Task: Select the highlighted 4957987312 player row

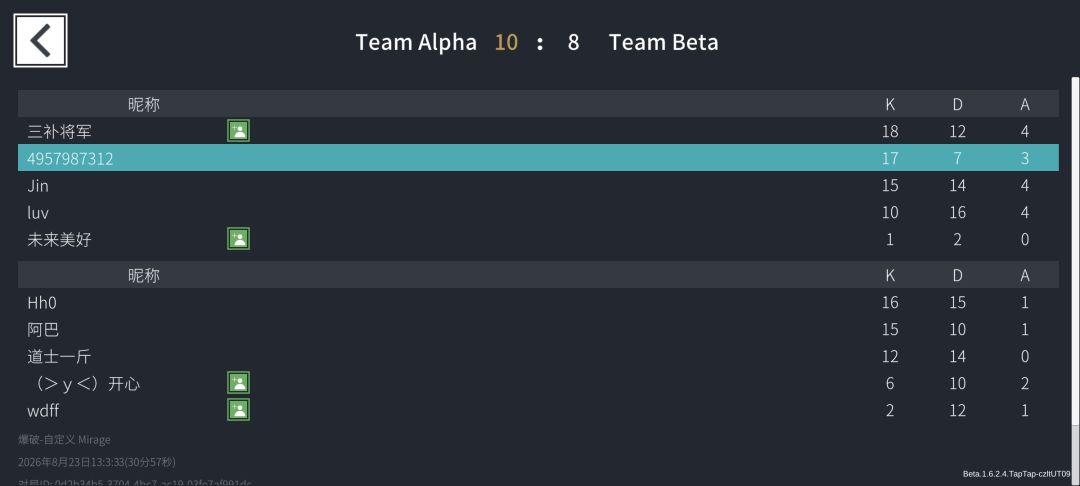Action: (538, 158)
